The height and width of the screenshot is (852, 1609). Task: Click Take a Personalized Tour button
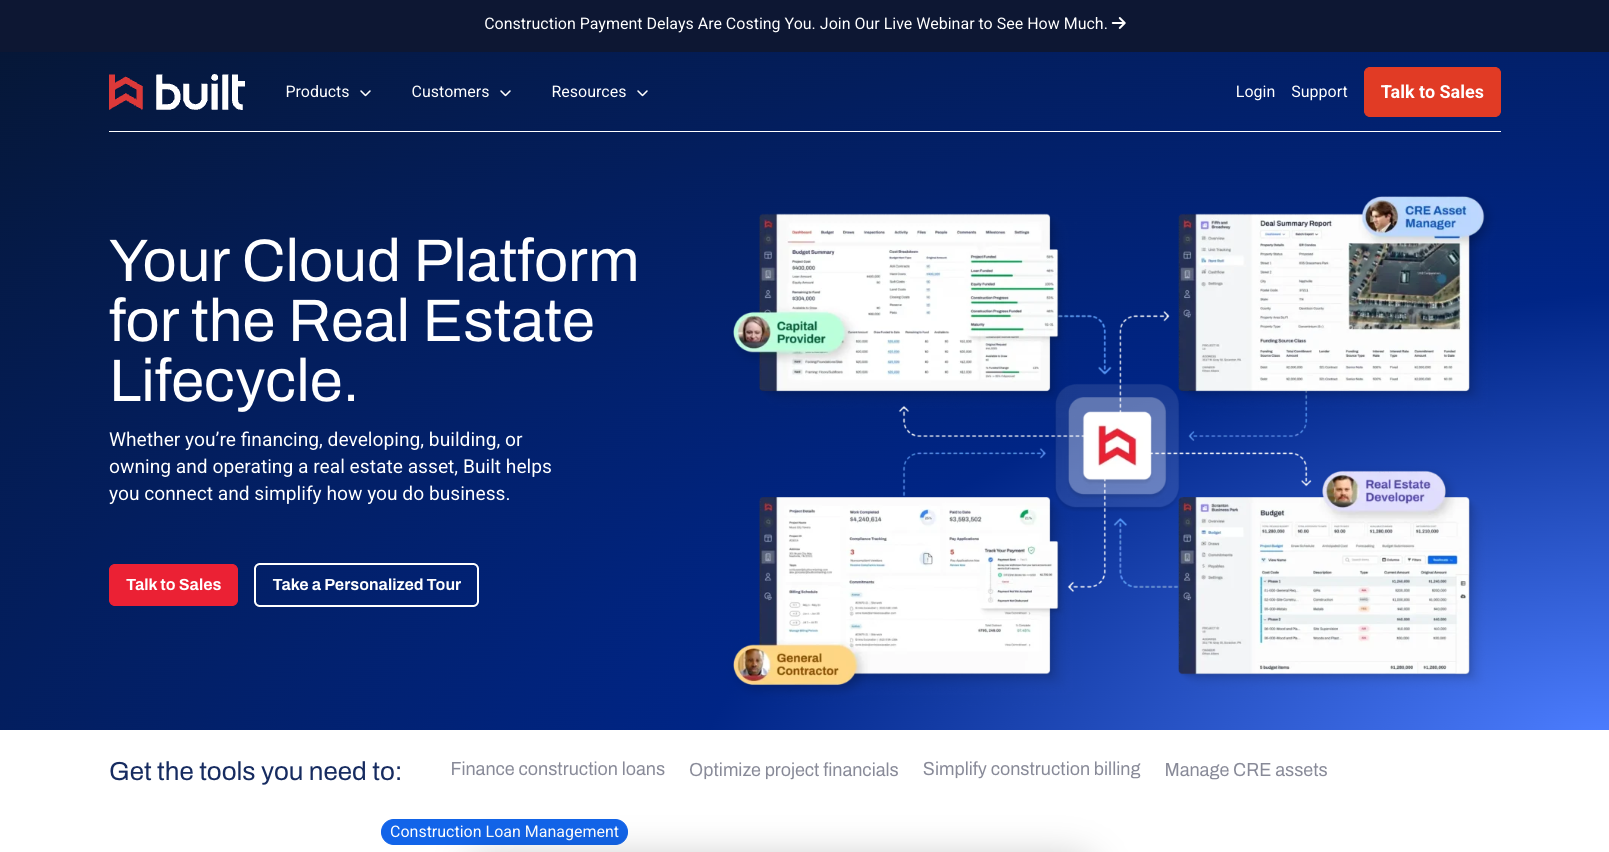pos(366,585)
